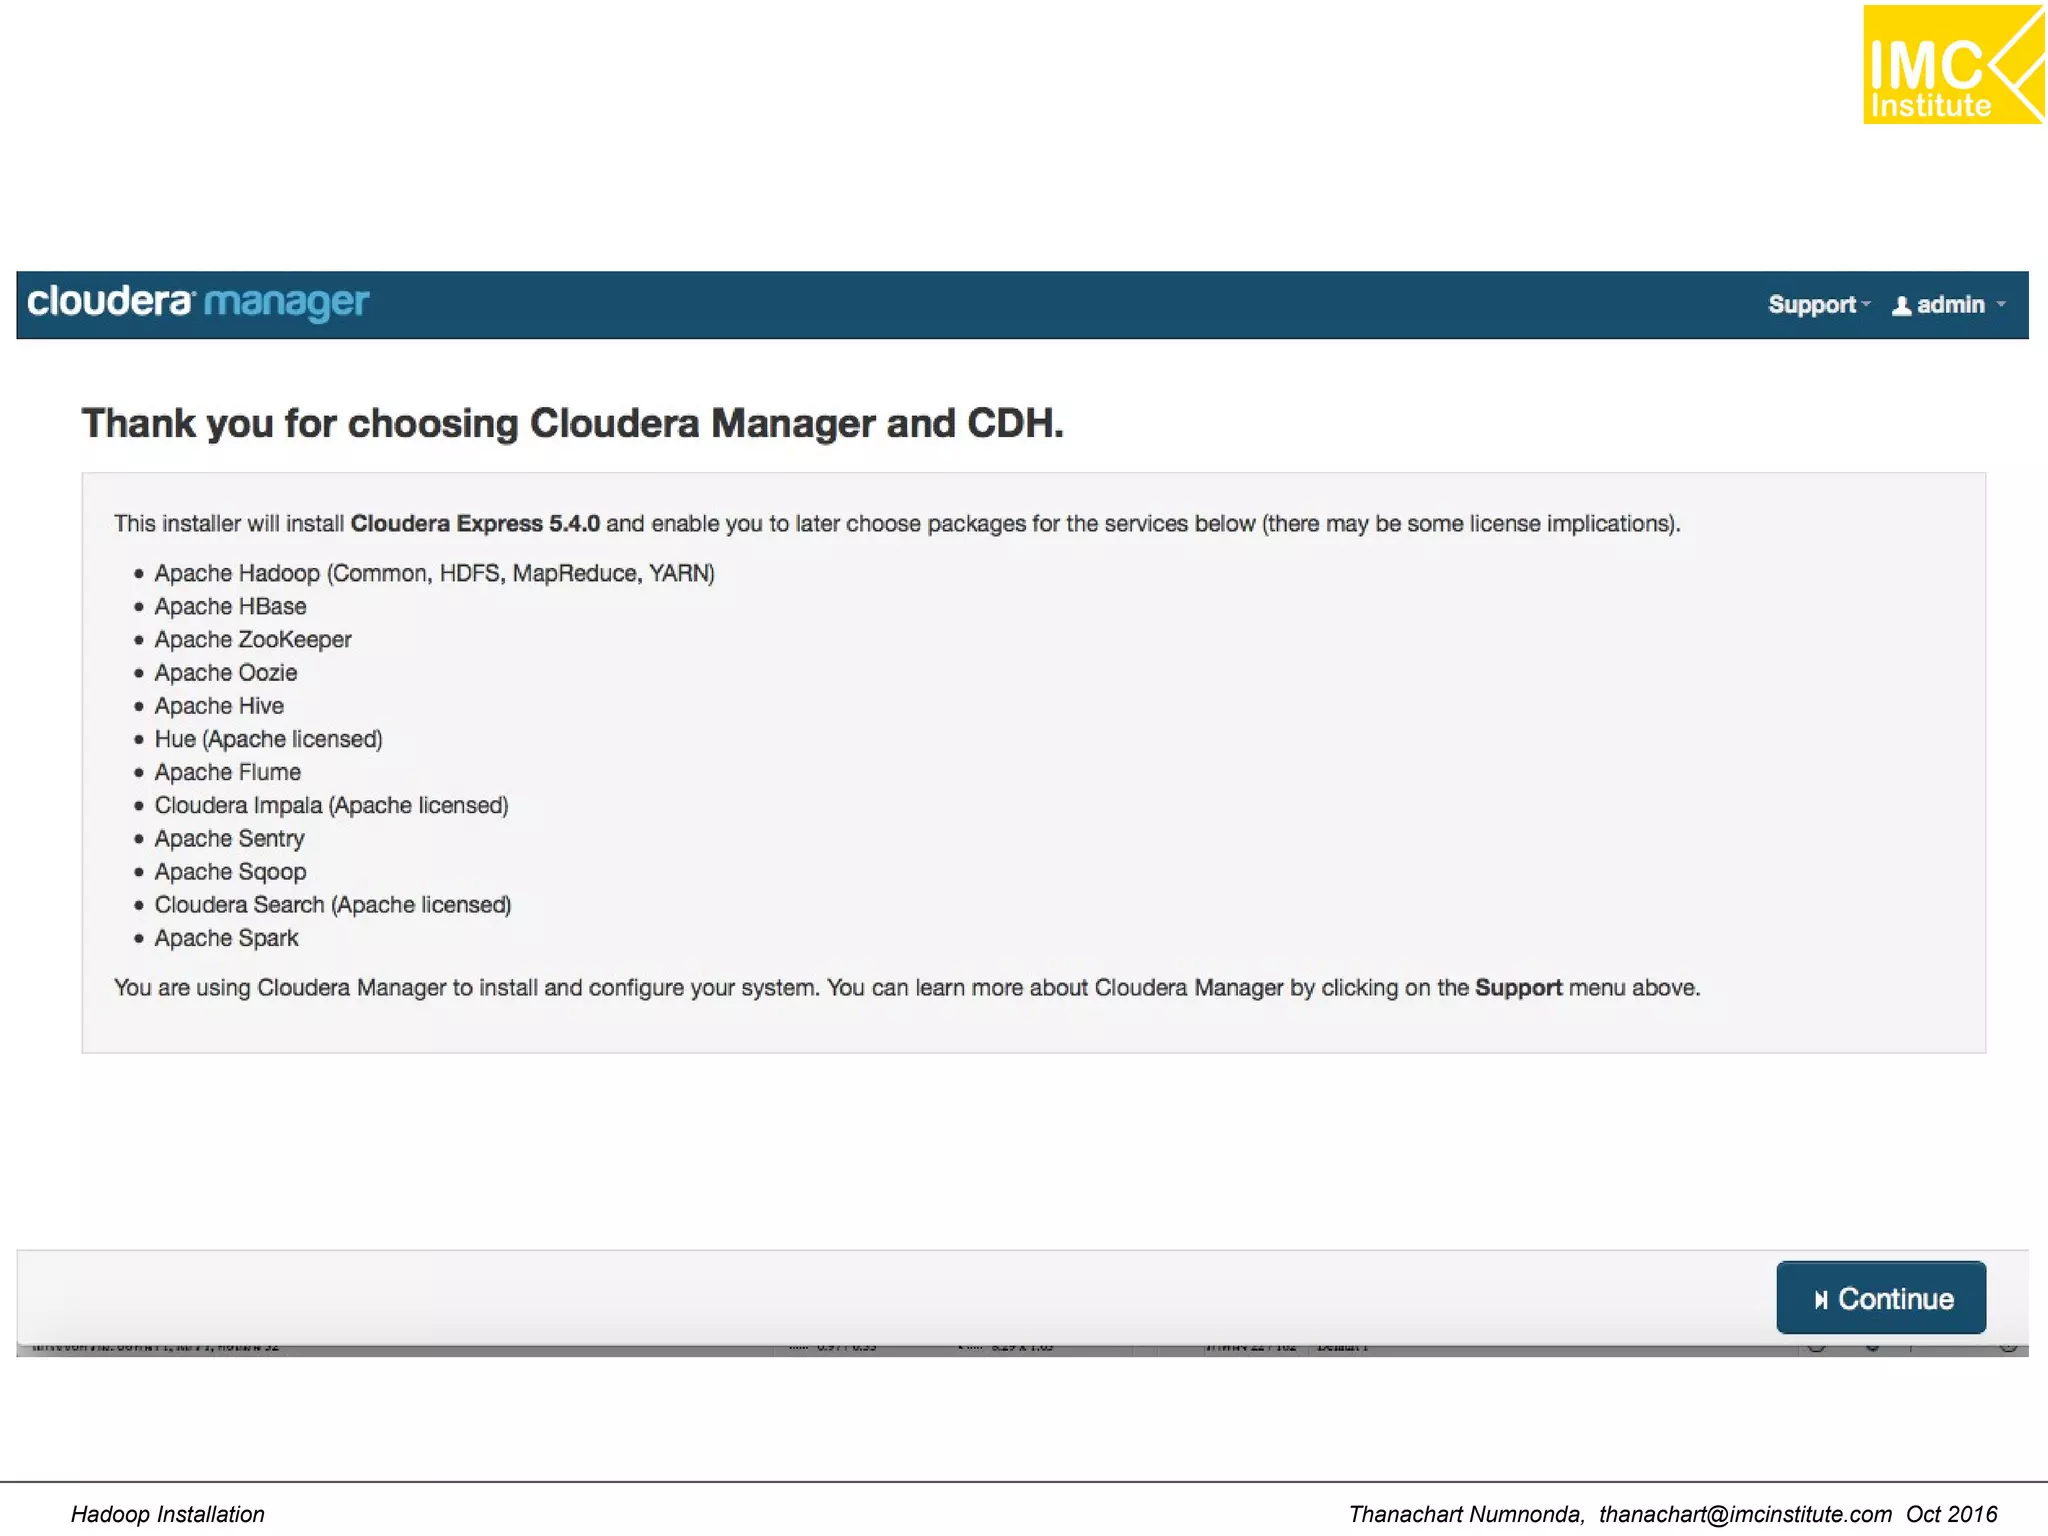Select the Hue (Apache licensed) item
This screenshot has width=2048, height=1536.
click(x=268, y=739)
